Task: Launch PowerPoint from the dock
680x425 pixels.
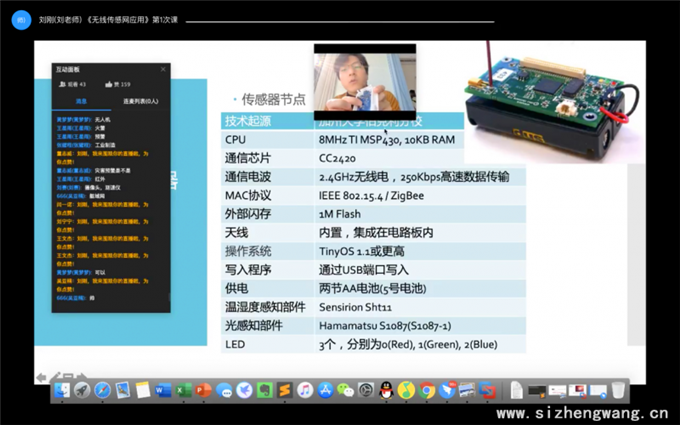Action: (x=203, y=390)
